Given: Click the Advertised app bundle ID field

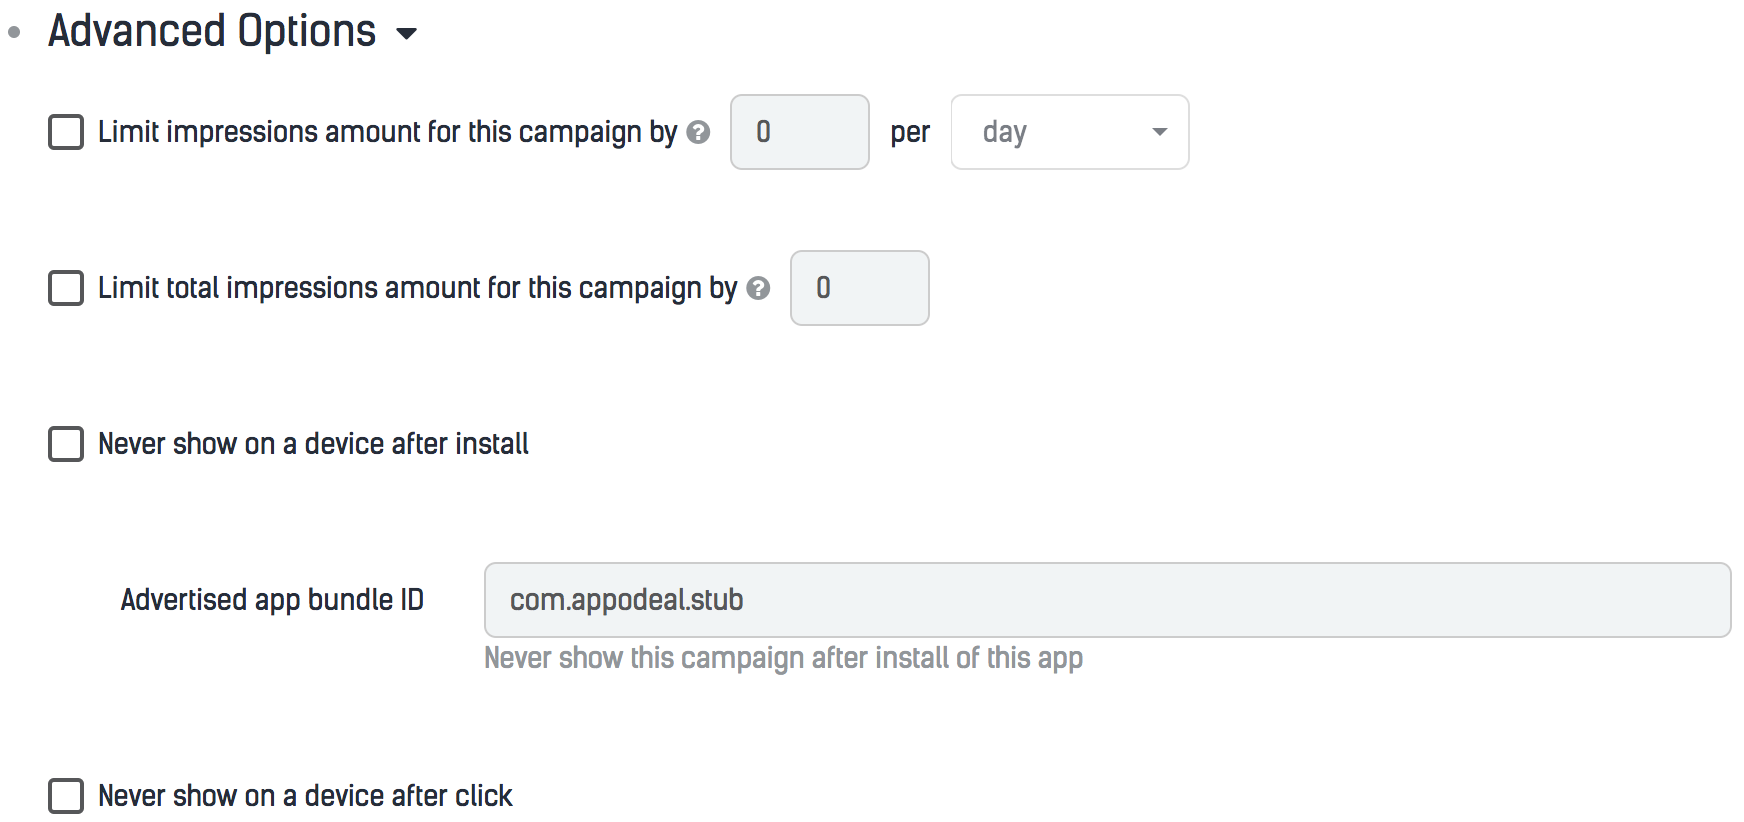Looking at the screenshot, I should [1107, 600].
